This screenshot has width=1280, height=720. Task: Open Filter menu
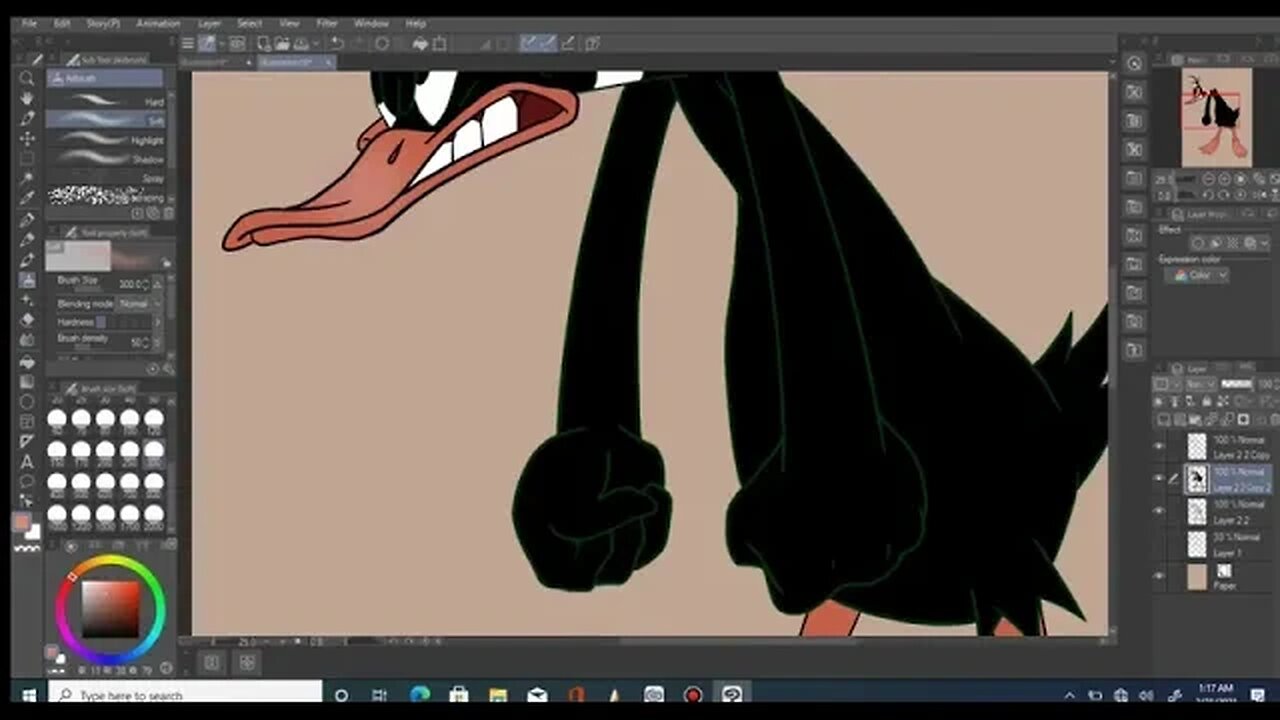pos(327,23)
